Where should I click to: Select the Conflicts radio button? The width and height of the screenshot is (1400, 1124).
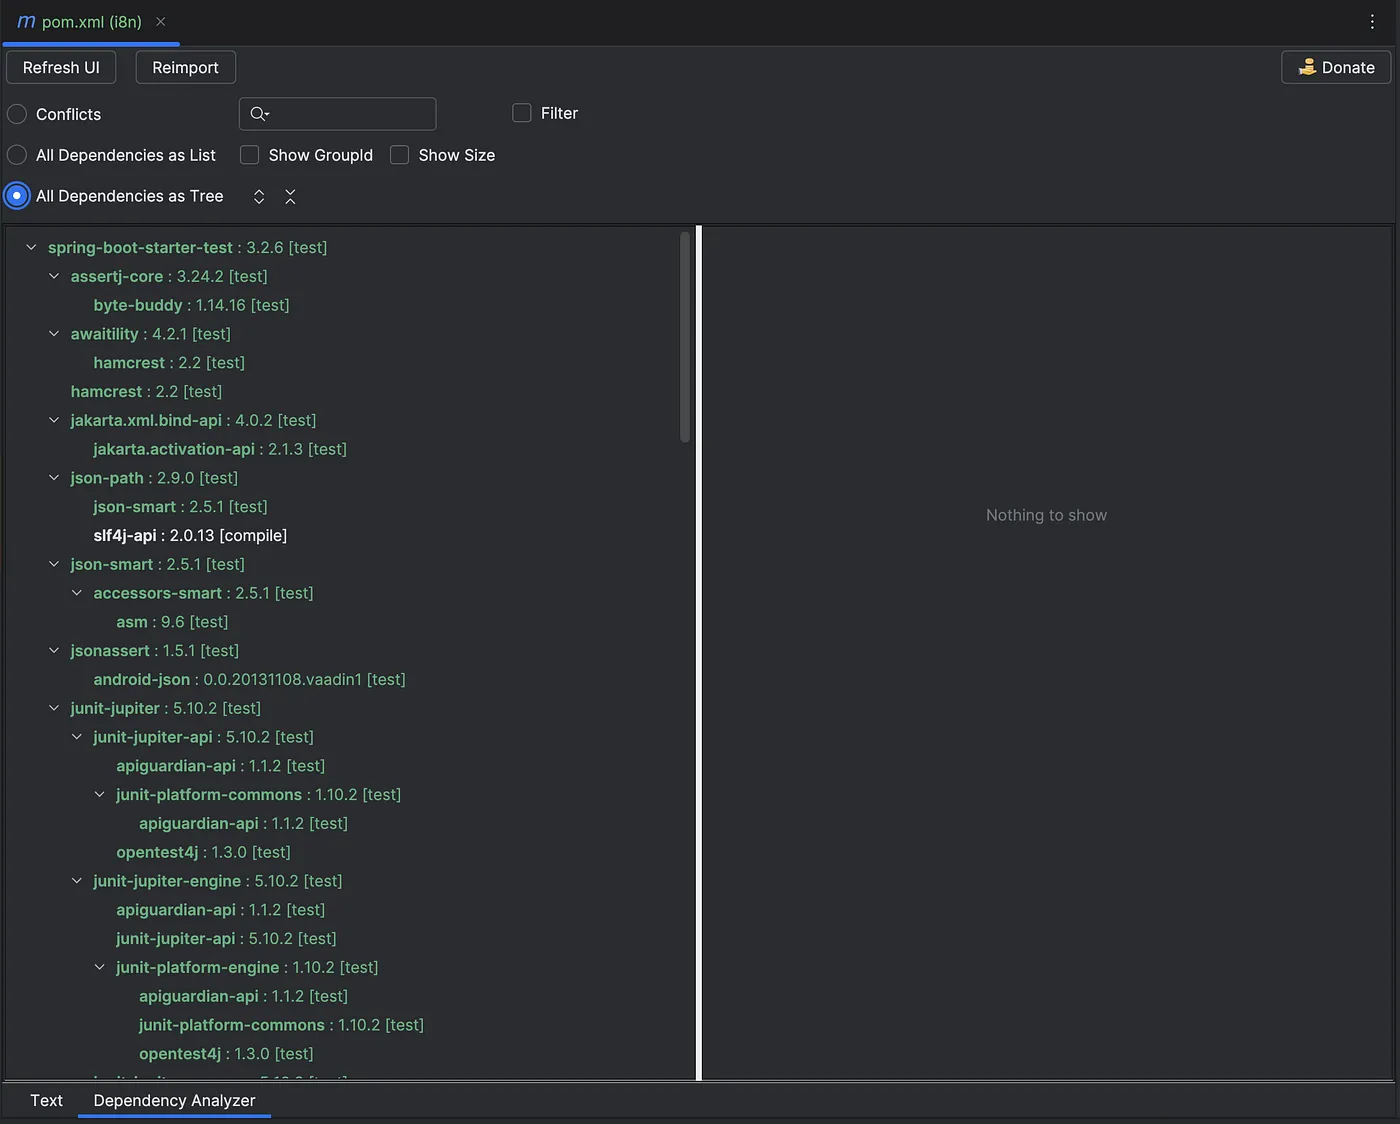tap(17, 114)
